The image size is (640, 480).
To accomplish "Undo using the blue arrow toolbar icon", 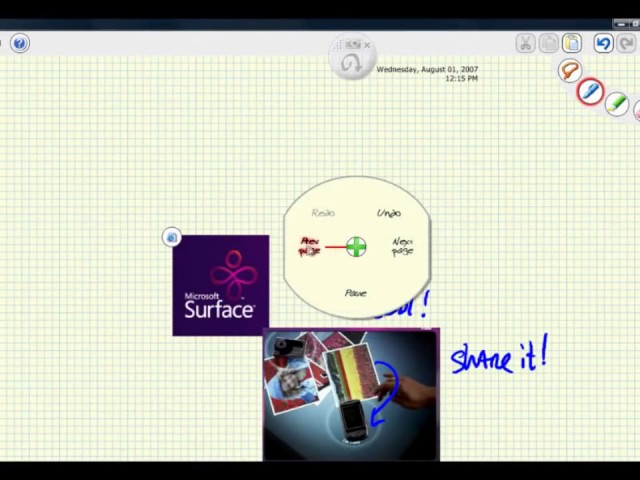I will [x=603, y=43].
